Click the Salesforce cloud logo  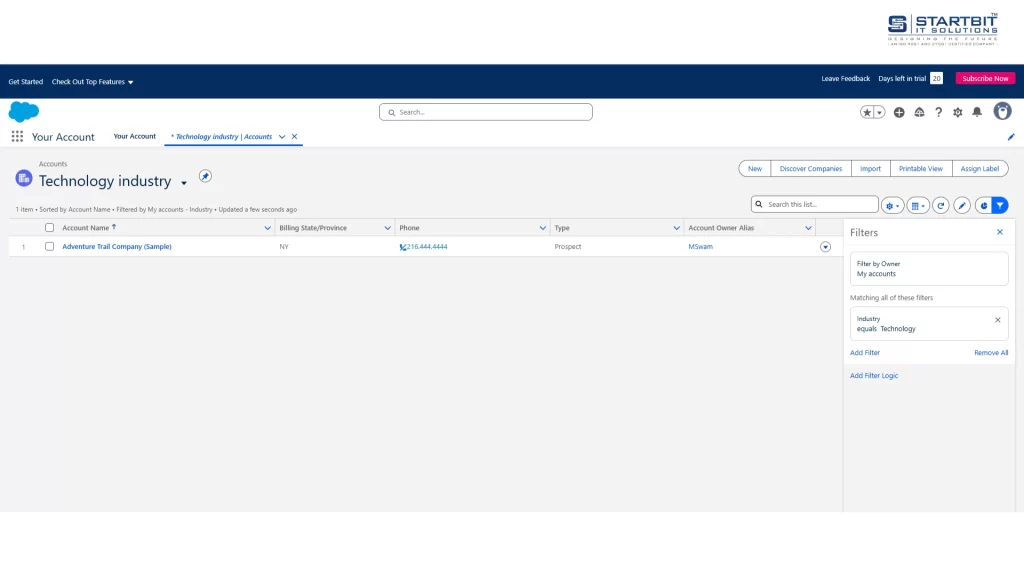24,112
